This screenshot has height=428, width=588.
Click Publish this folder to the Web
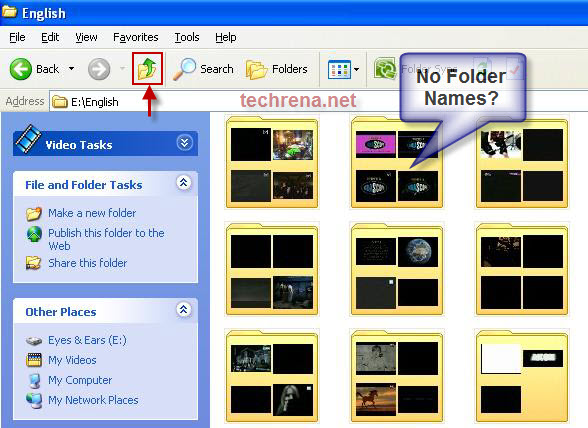106,239
